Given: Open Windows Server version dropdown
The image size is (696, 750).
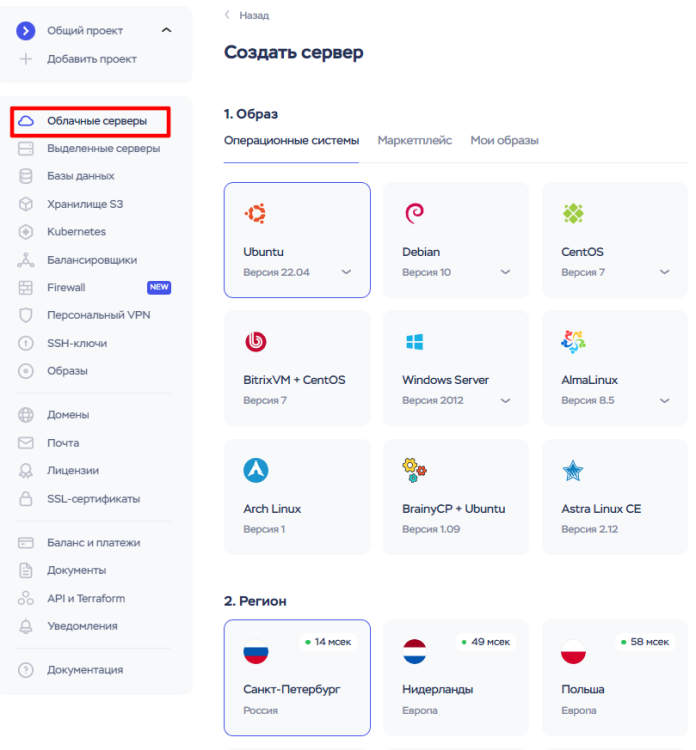Looking at the screenshot, I should coord(506,400).
